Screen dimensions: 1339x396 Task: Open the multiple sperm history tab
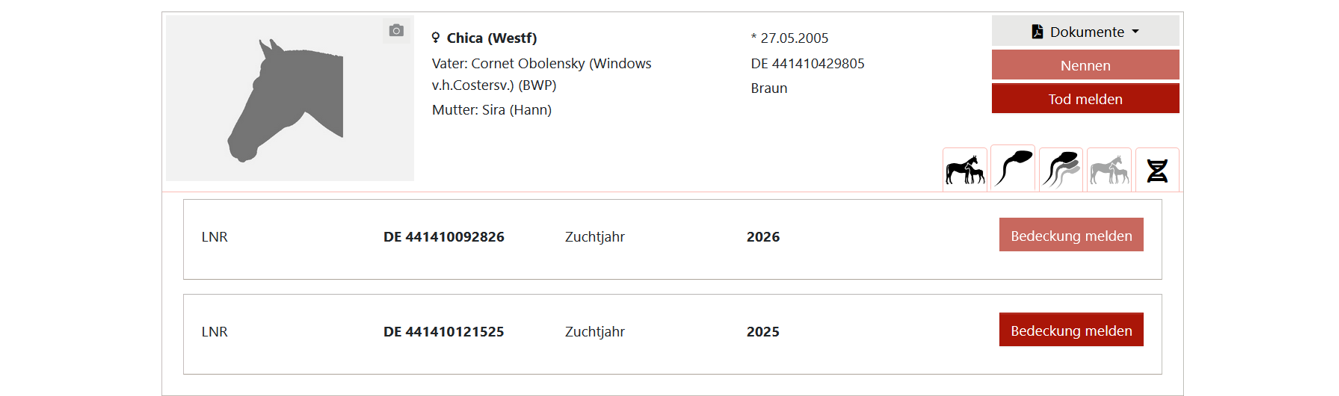coord(1061,170)
